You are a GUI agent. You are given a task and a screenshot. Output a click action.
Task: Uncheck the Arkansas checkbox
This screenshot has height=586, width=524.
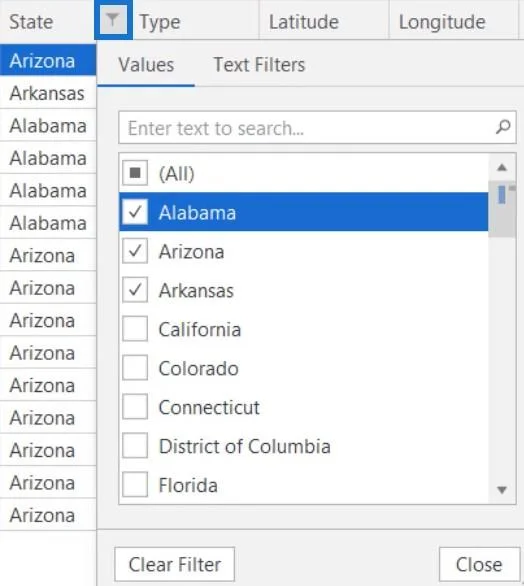(x=135, y=290)
